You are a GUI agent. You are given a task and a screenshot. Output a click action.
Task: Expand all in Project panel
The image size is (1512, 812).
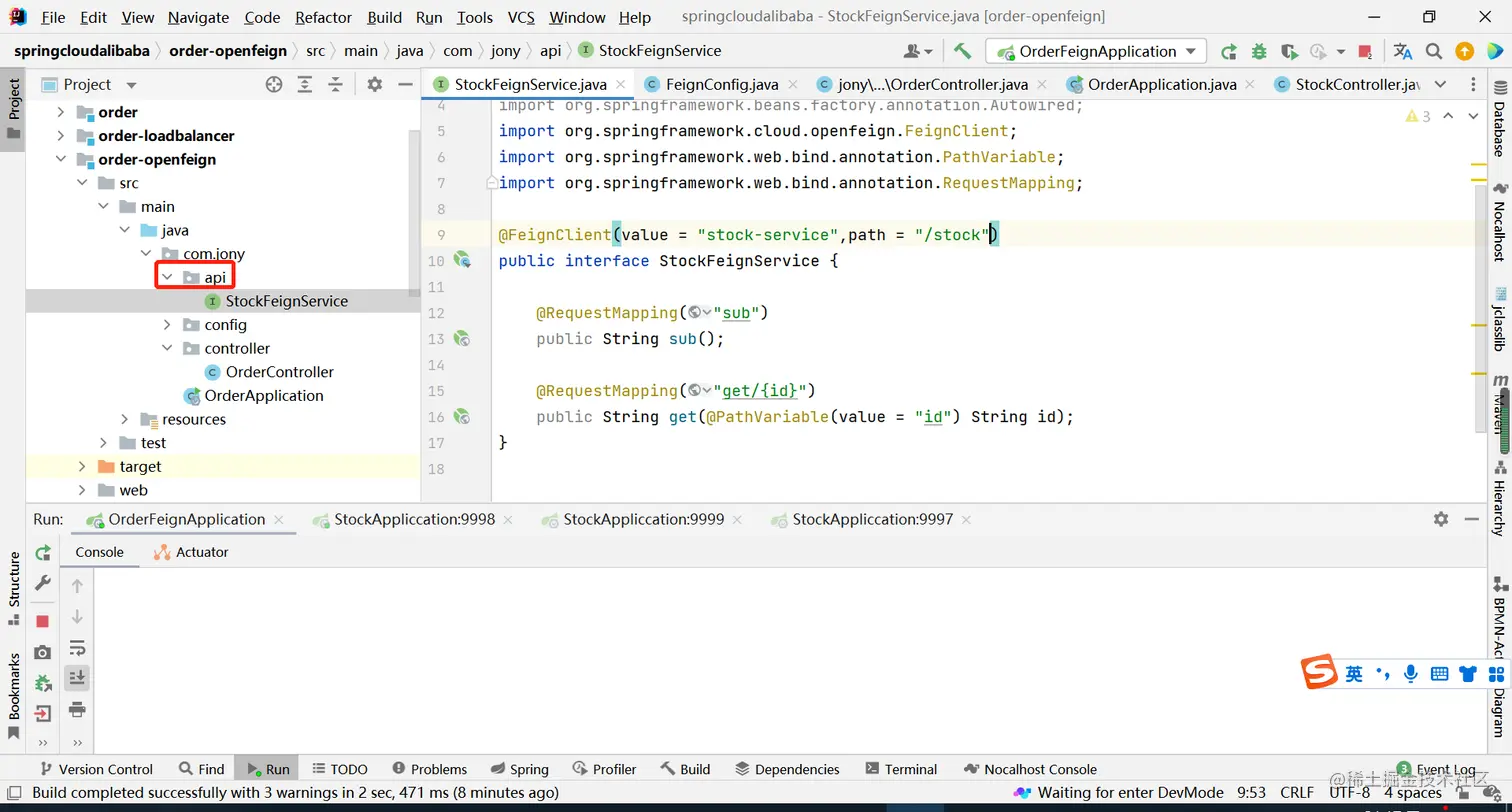coord(307,84)
